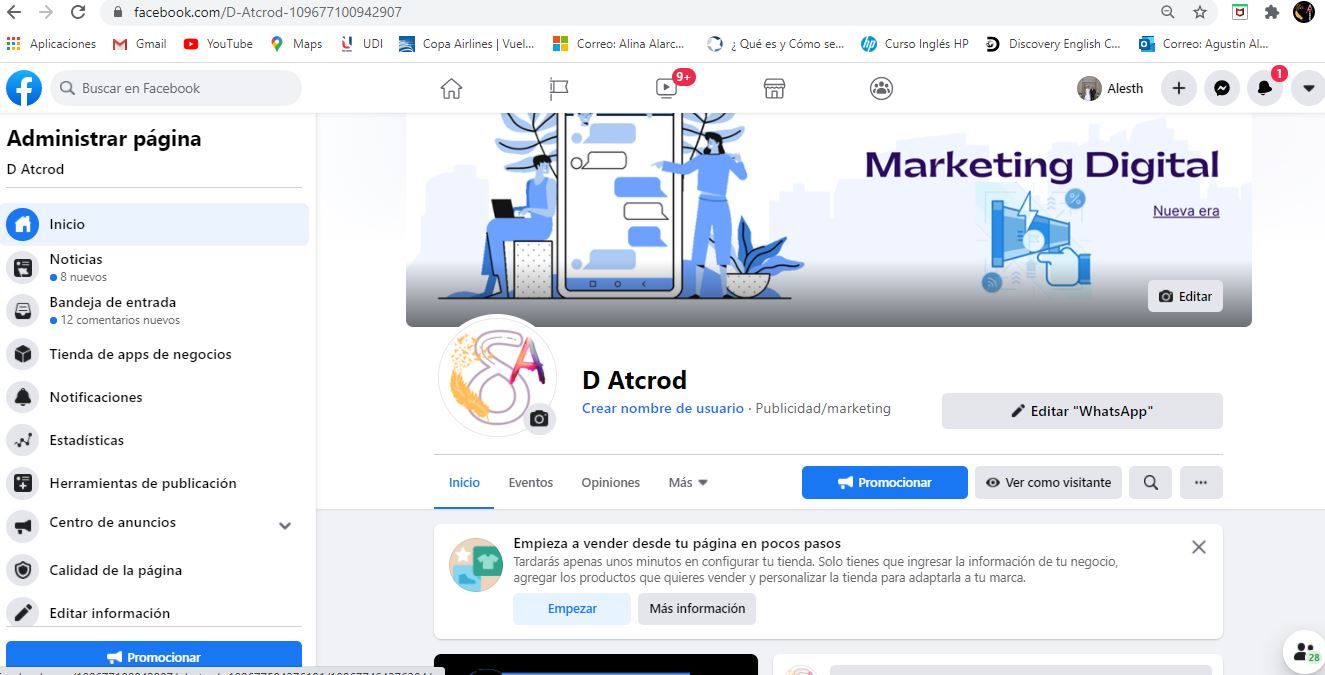Switch to the Opiniones tab
The height and width of the screenshot is (675, 1325).
point(610,482)
